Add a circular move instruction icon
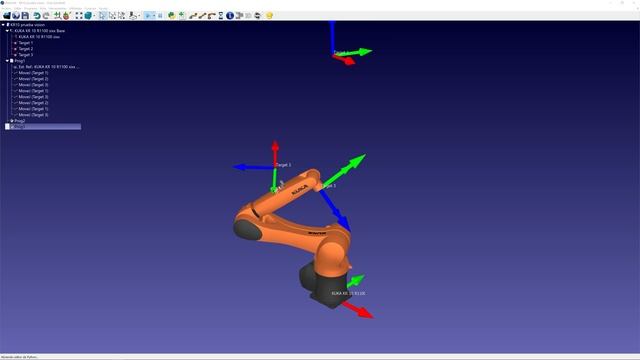 click(x=211, y=16)
